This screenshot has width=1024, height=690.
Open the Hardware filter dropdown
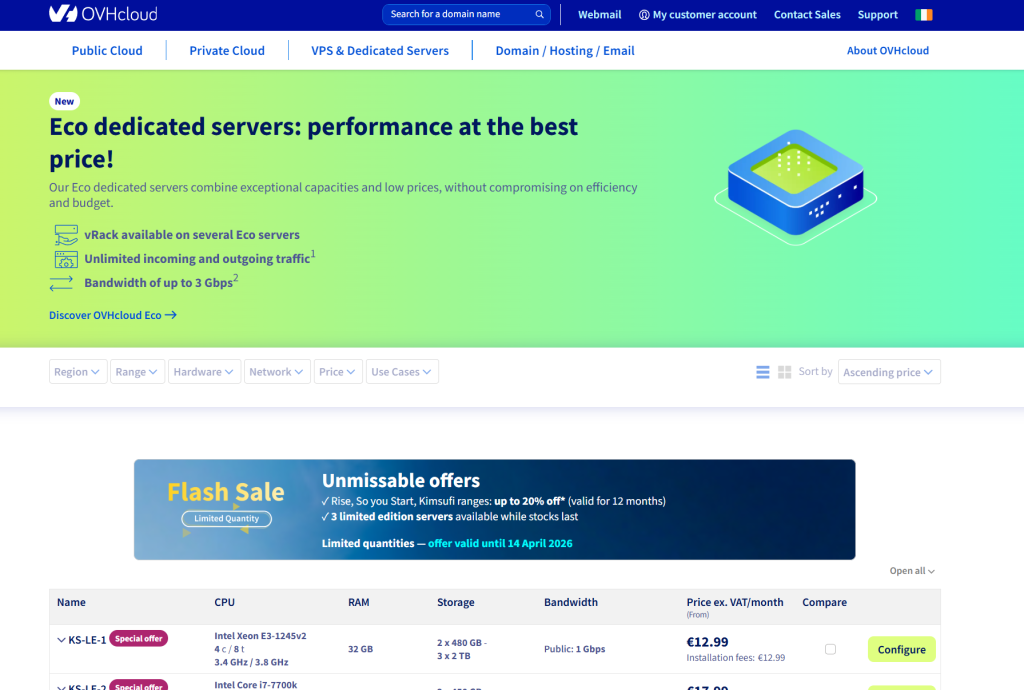click(x=204, y=372)
